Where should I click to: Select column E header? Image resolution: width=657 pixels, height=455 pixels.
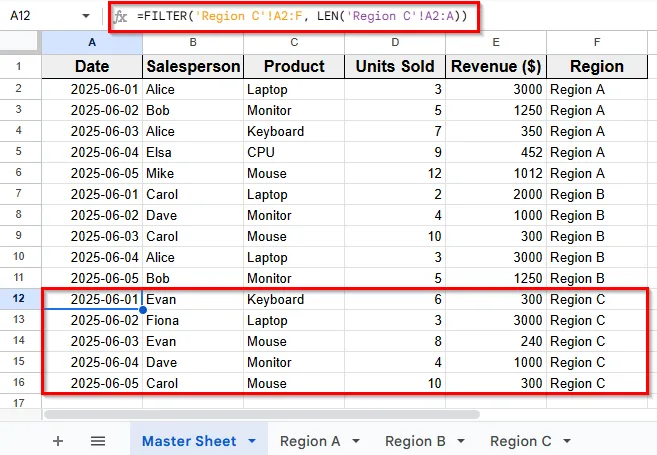[496, 42]
